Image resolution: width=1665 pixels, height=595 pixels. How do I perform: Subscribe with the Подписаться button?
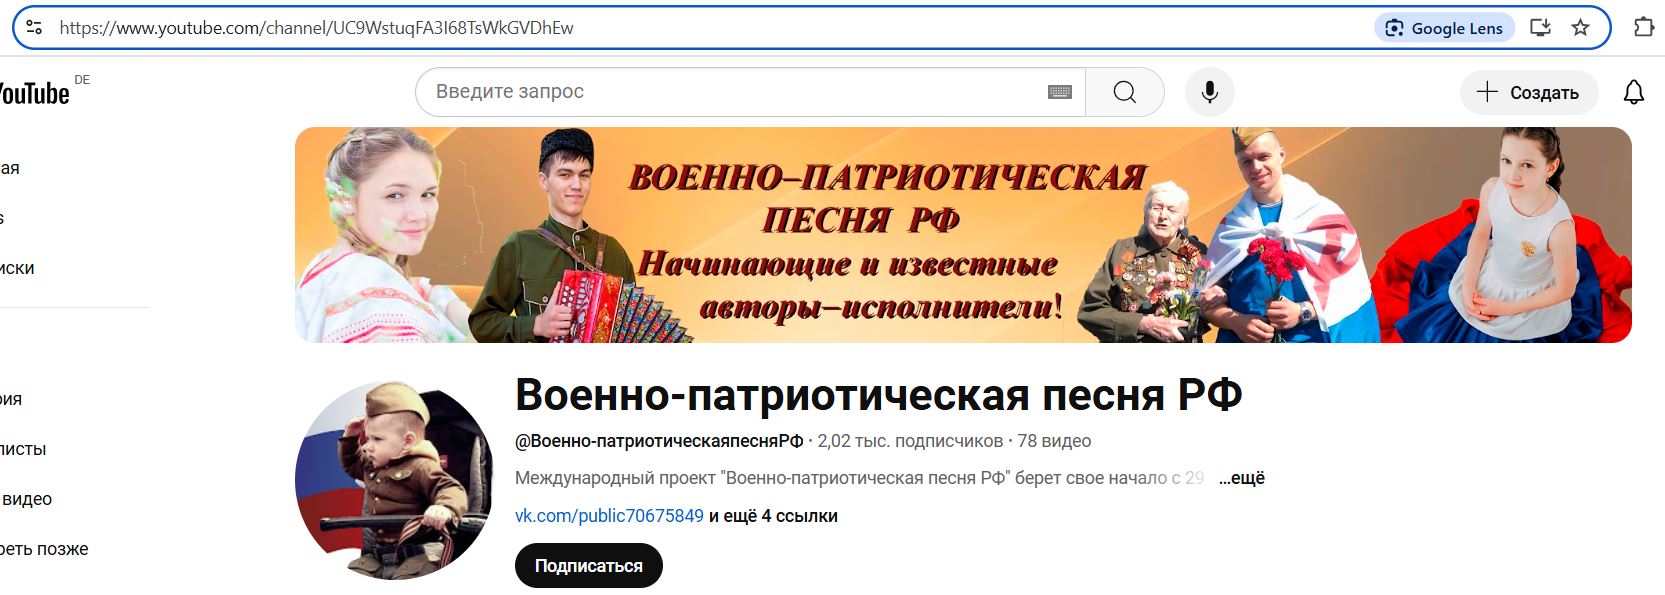tap(589, 566)
